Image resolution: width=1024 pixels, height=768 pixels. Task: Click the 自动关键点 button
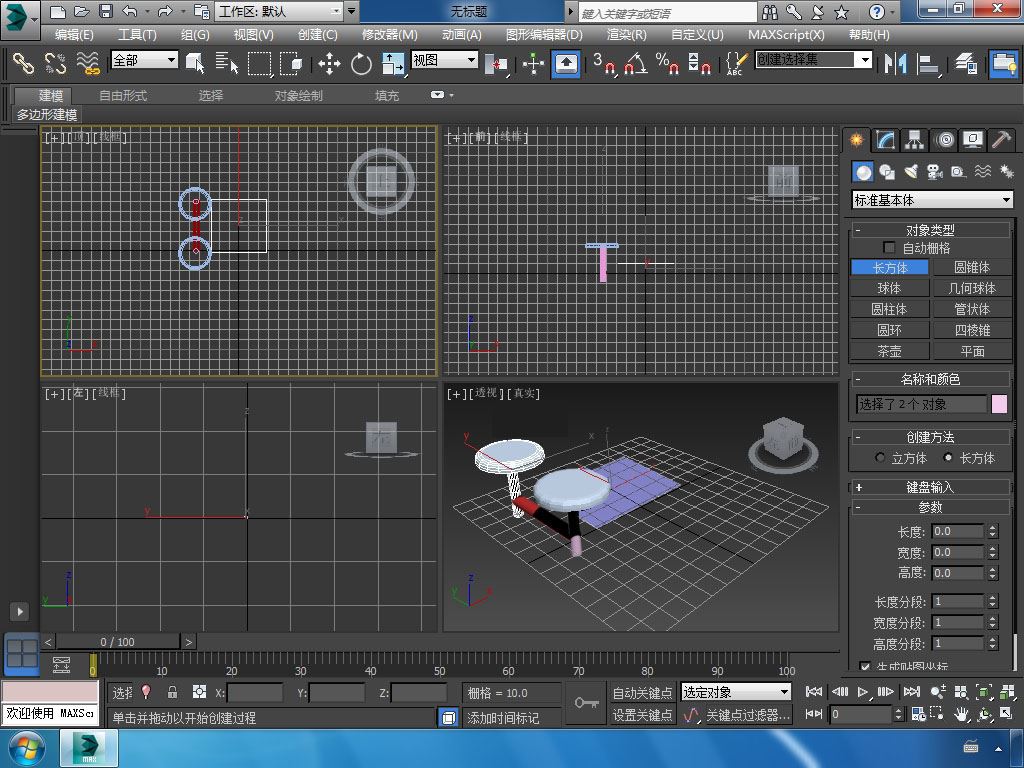click(642, 692)
